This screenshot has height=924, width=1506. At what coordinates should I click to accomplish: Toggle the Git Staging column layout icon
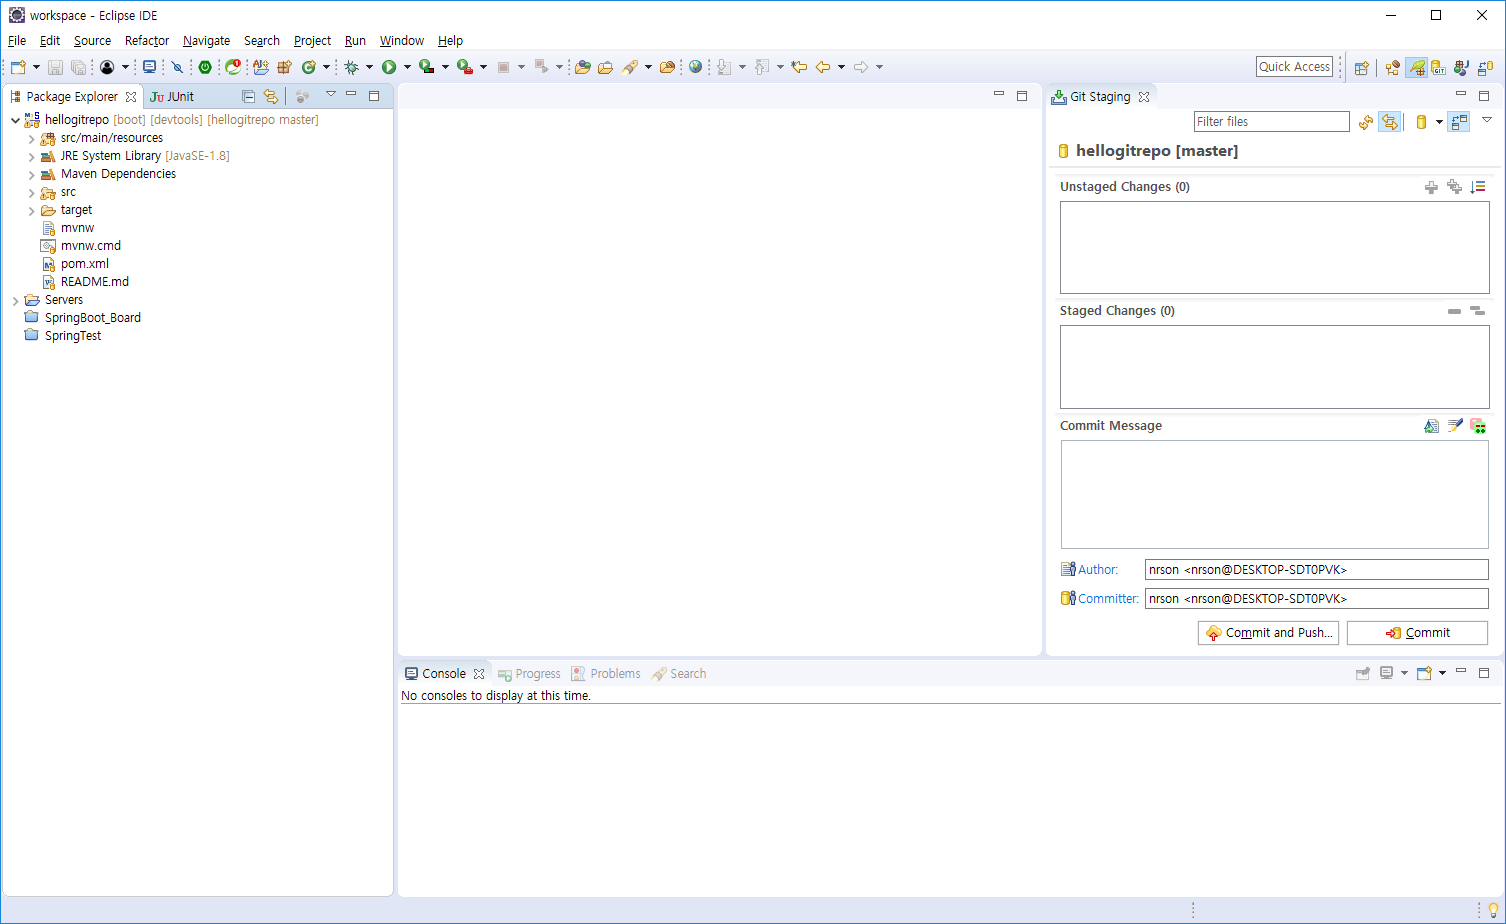pos(1459,122)
